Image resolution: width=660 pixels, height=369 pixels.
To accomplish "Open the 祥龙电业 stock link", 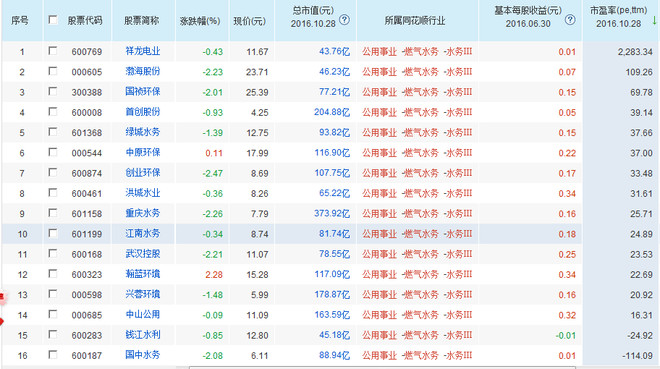I will click(x=143, y=51).
